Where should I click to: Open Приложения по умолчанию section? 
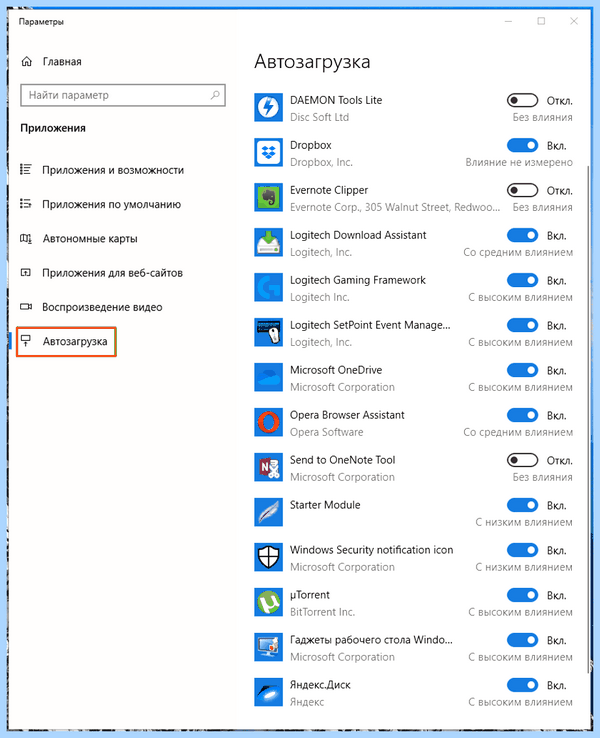[112, 204]
